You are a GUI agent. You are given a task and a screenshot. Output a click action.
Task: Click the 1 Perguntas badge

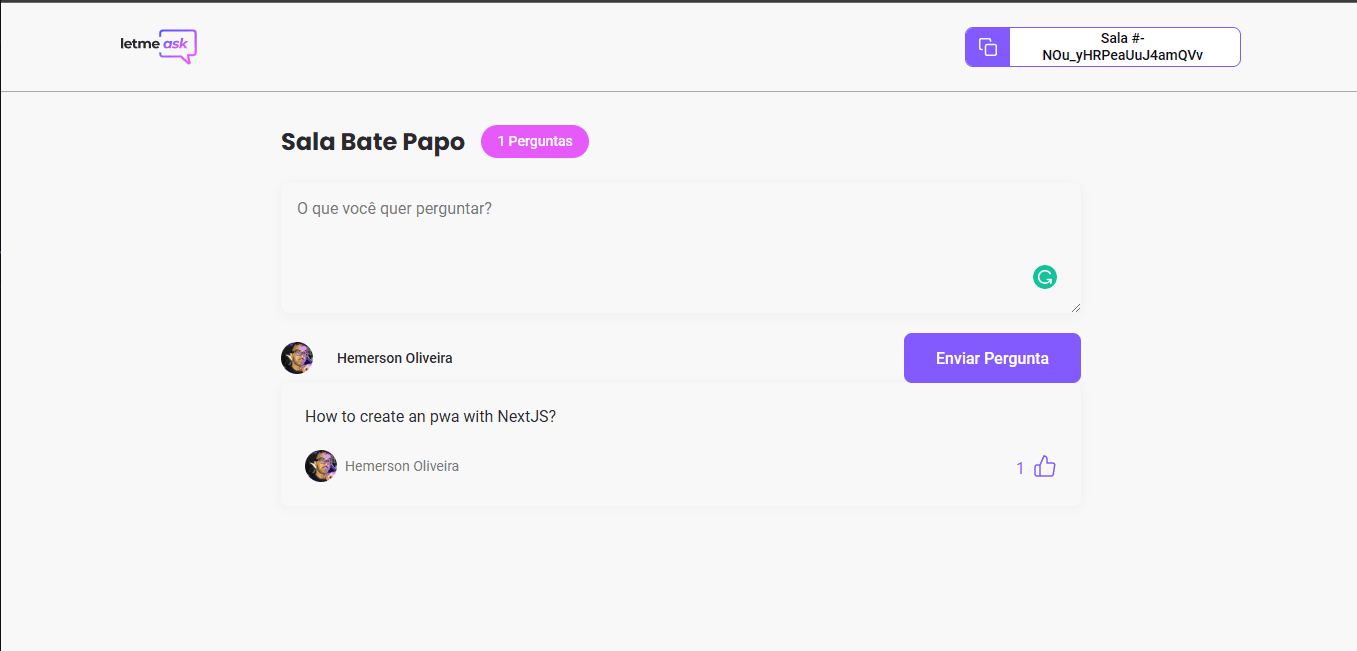point(535,142)
